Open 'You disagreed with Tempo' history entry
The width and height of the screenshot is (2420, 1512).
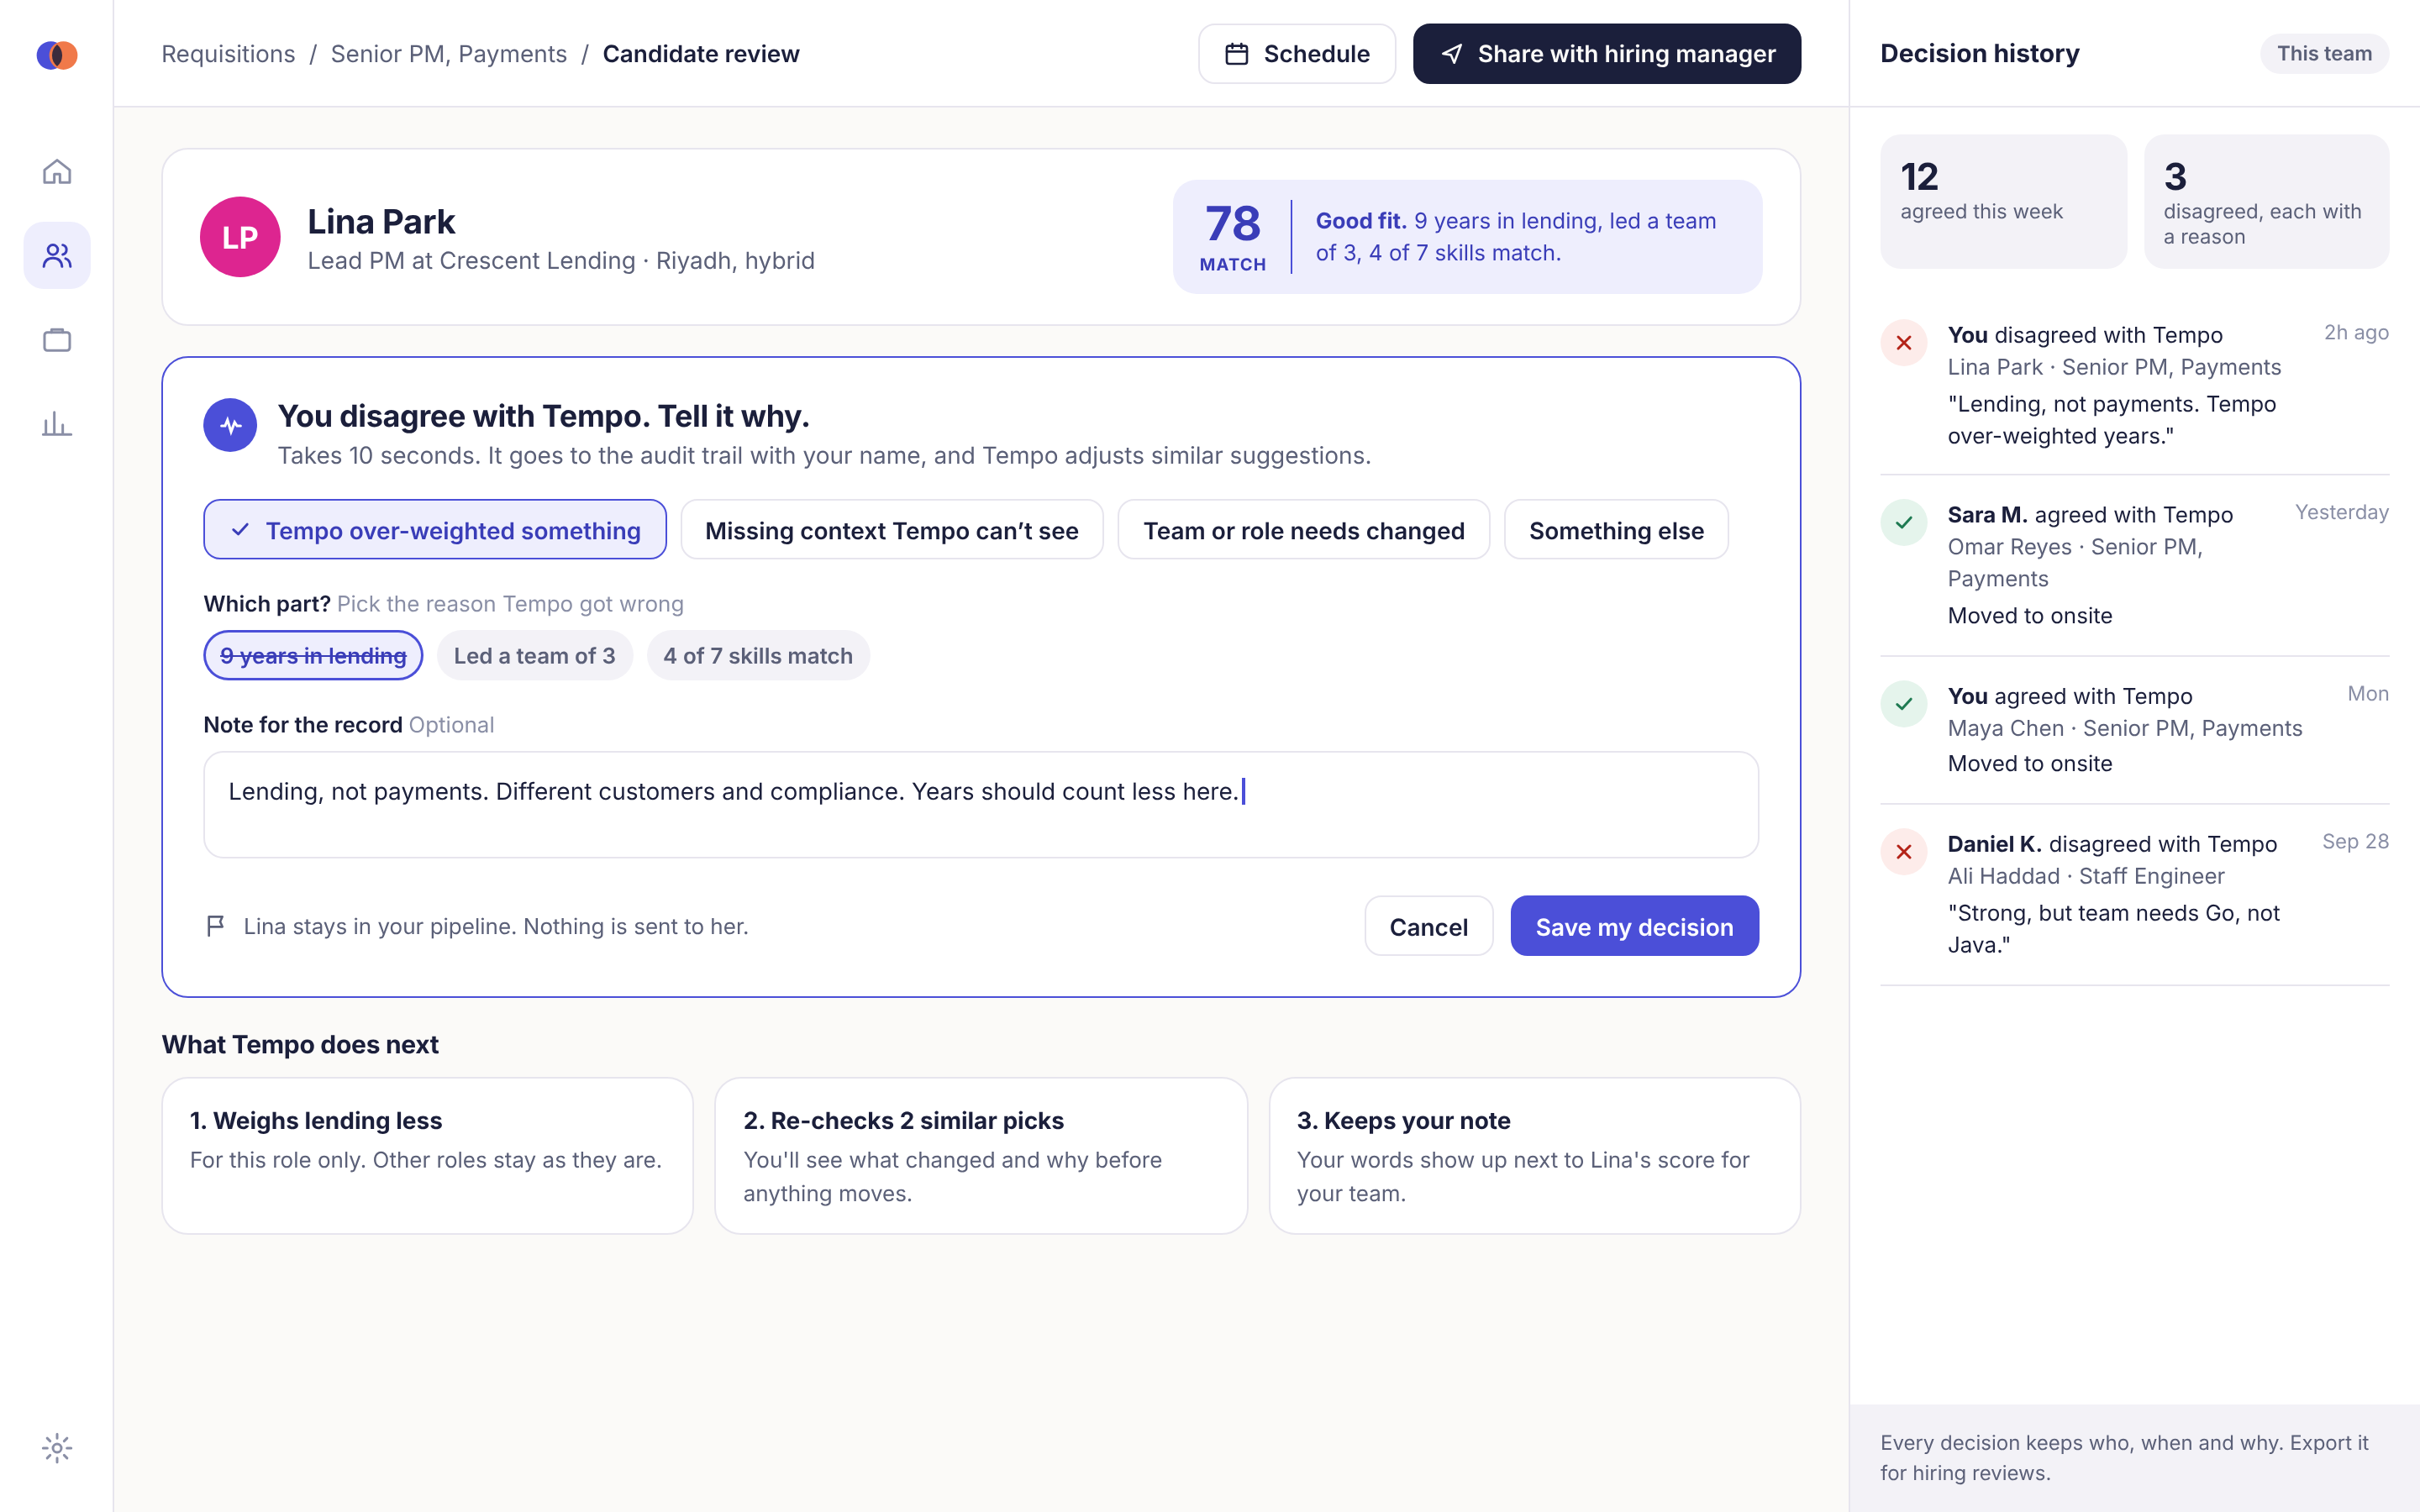[x=2135, y=385]
